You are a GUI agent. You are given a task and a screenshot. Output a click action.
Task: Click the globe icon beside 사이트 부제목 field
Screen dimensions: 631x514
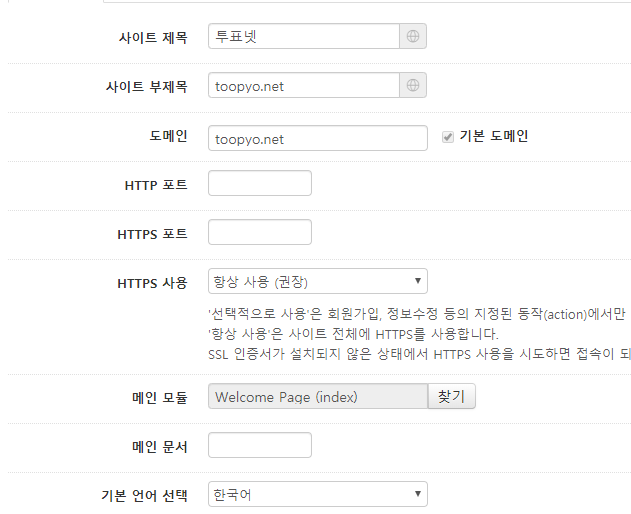click(x=413, y=85)
